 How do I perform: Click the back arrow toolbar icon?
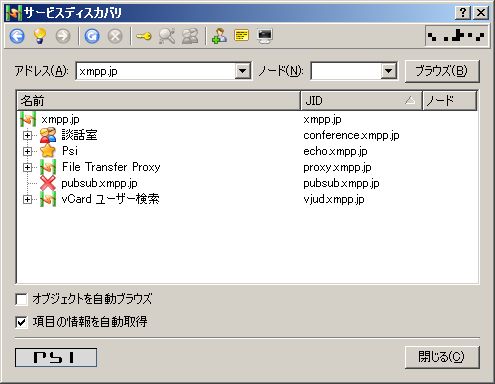(17, 36)
